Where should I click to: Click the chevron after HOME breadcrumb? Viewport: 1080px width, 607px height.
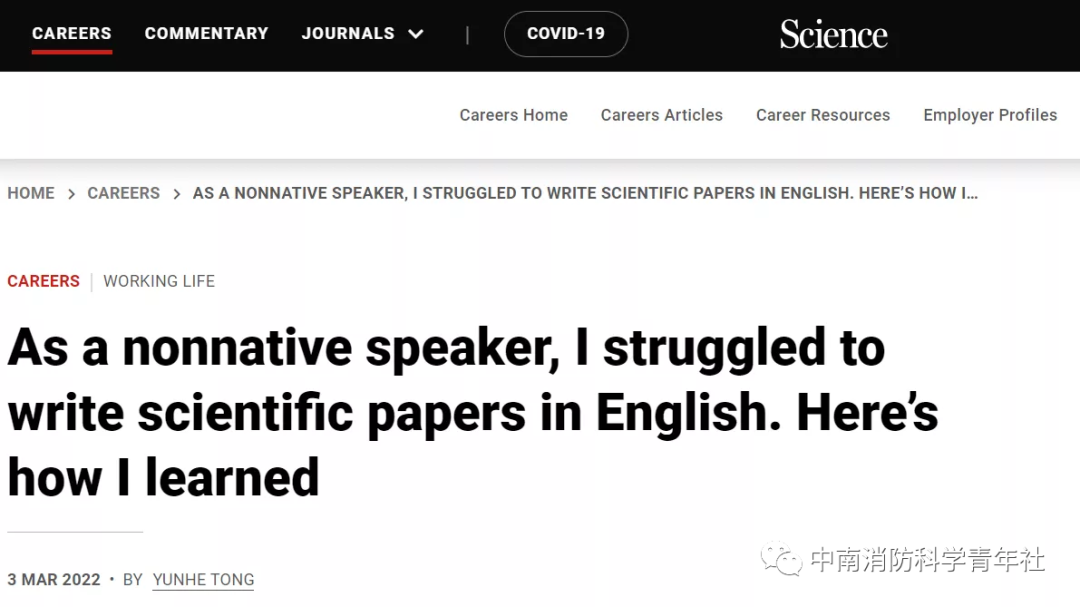(71, 194)
